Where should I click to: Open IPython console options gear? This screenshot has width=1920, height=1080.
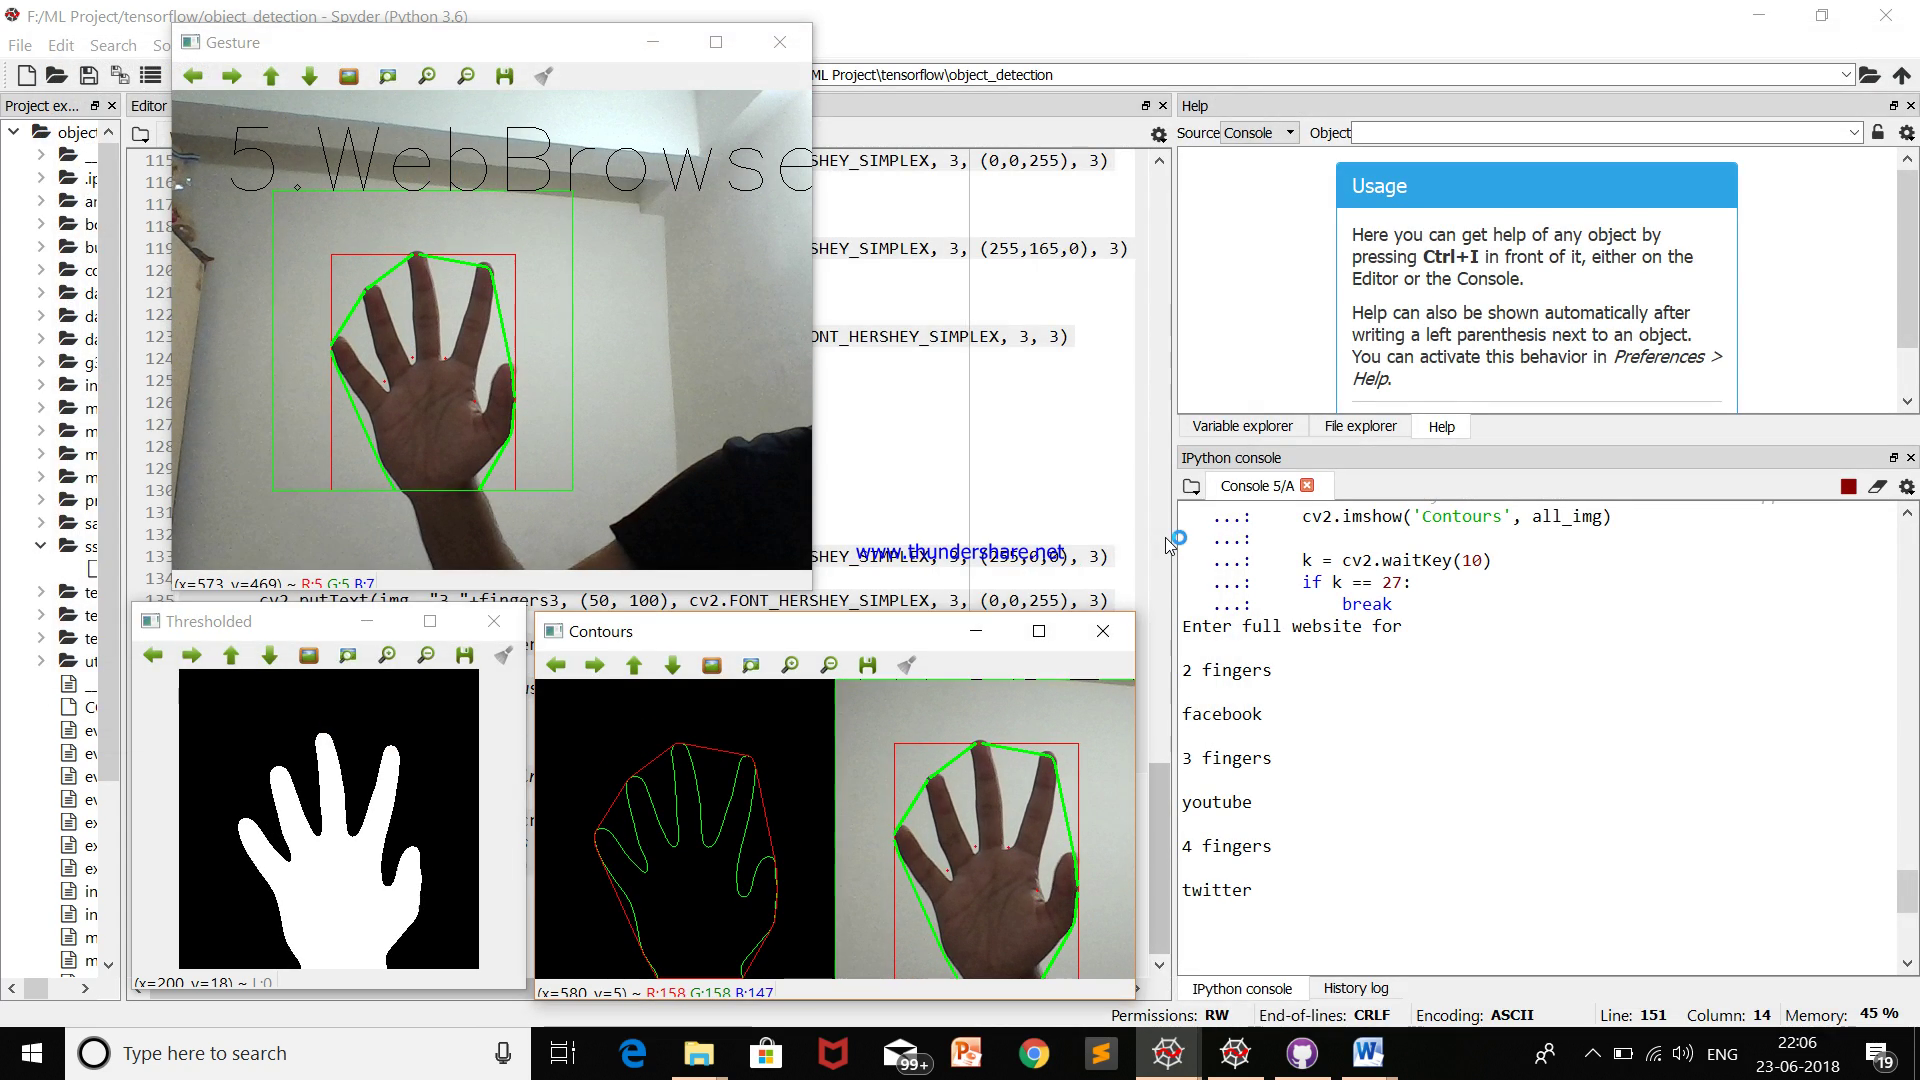pyautogui.click(x=1906, y=486)
